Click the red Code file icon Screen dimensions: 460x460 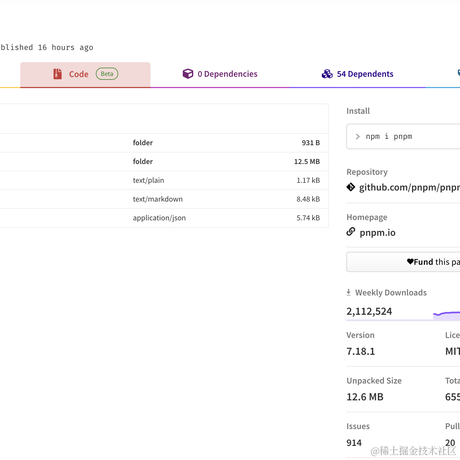58,74
